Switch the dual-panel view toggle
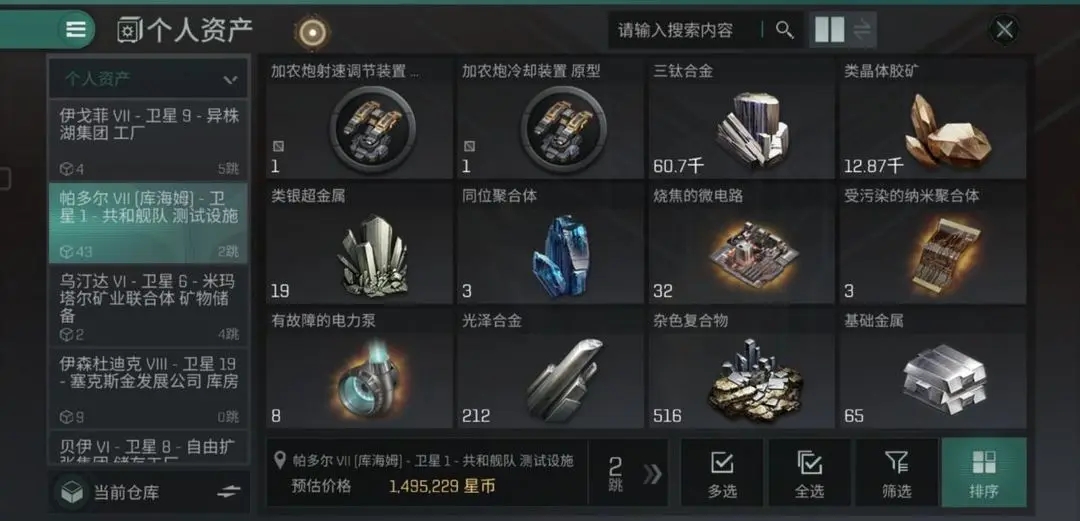The image size is (1080, 521). tap(842, 30)
